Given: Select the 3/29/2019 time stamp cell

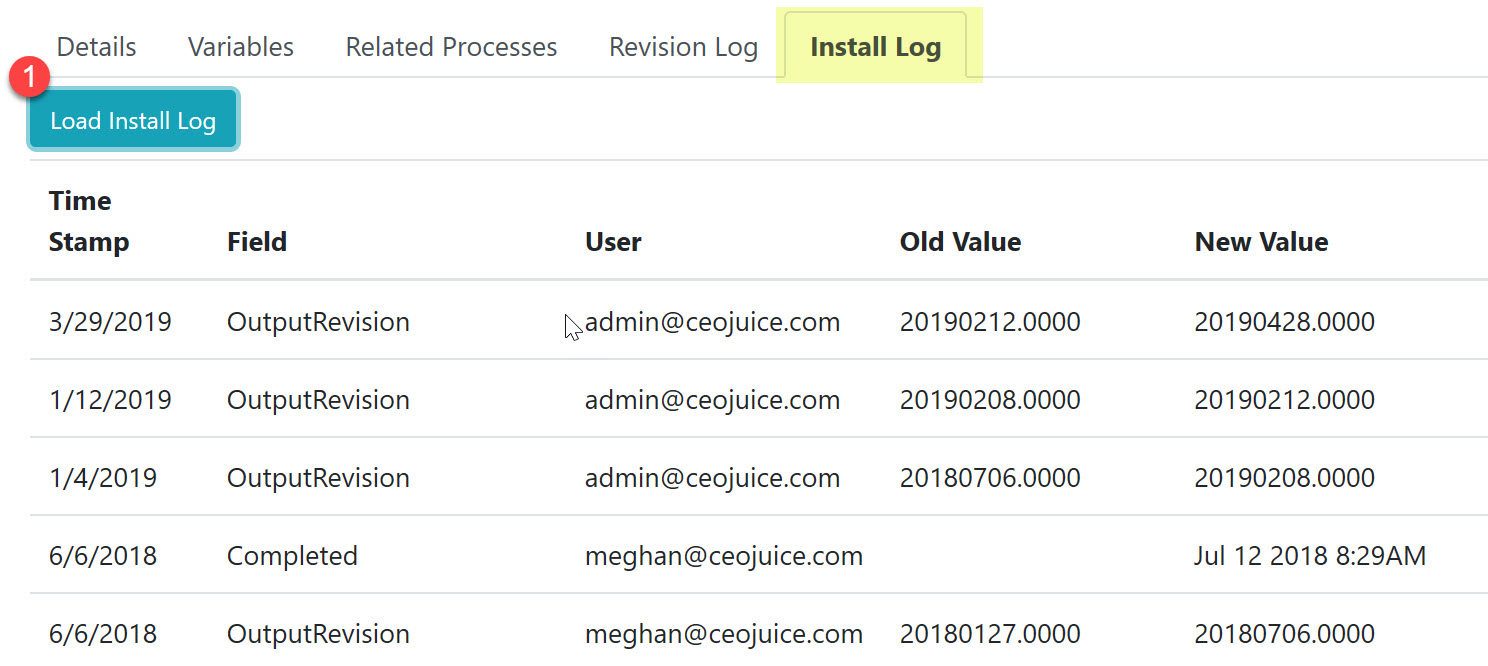Looking at the screenshot, I should [x=110, y=322].
